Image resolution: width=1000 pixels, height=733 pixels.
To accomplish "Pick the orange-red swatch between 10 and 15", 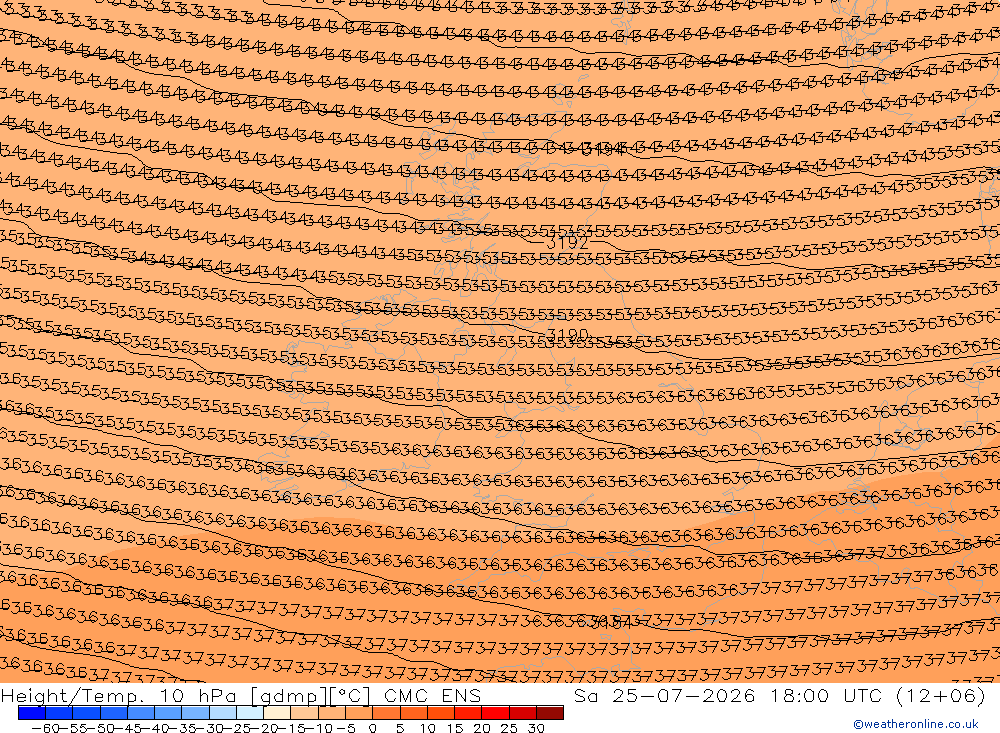I will [x=441, y=712].
